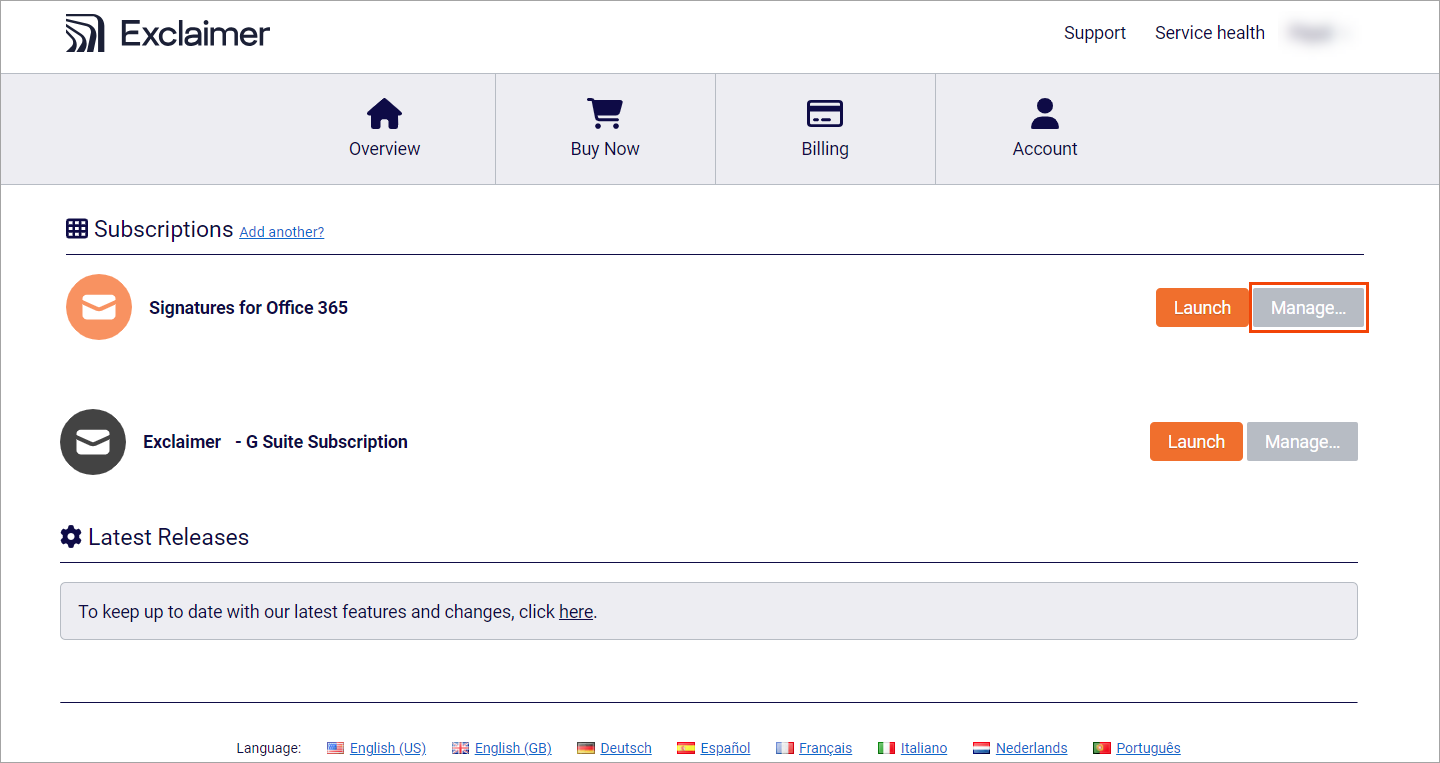The image size is (1440, 763).
Task: Click the Dutch flag beside Nederlands
Action: click(981, 747)
